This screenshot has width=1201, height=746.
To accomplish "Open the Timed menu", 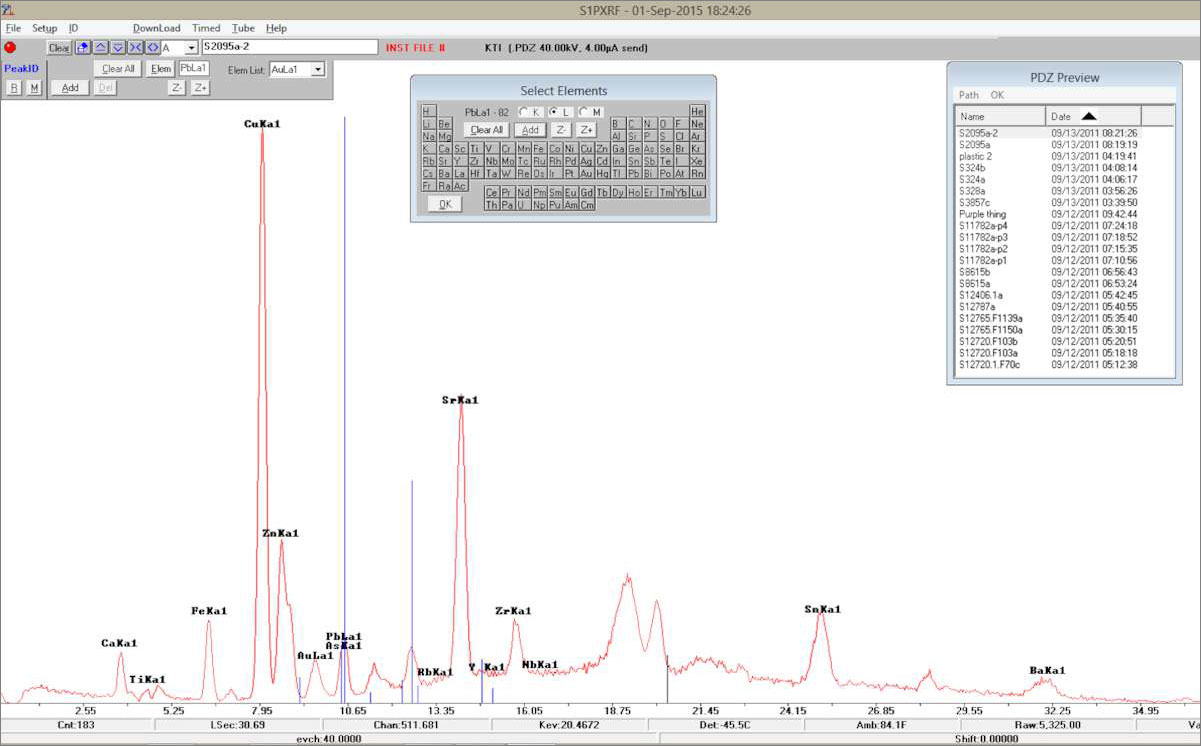I will tap(206, 28).
